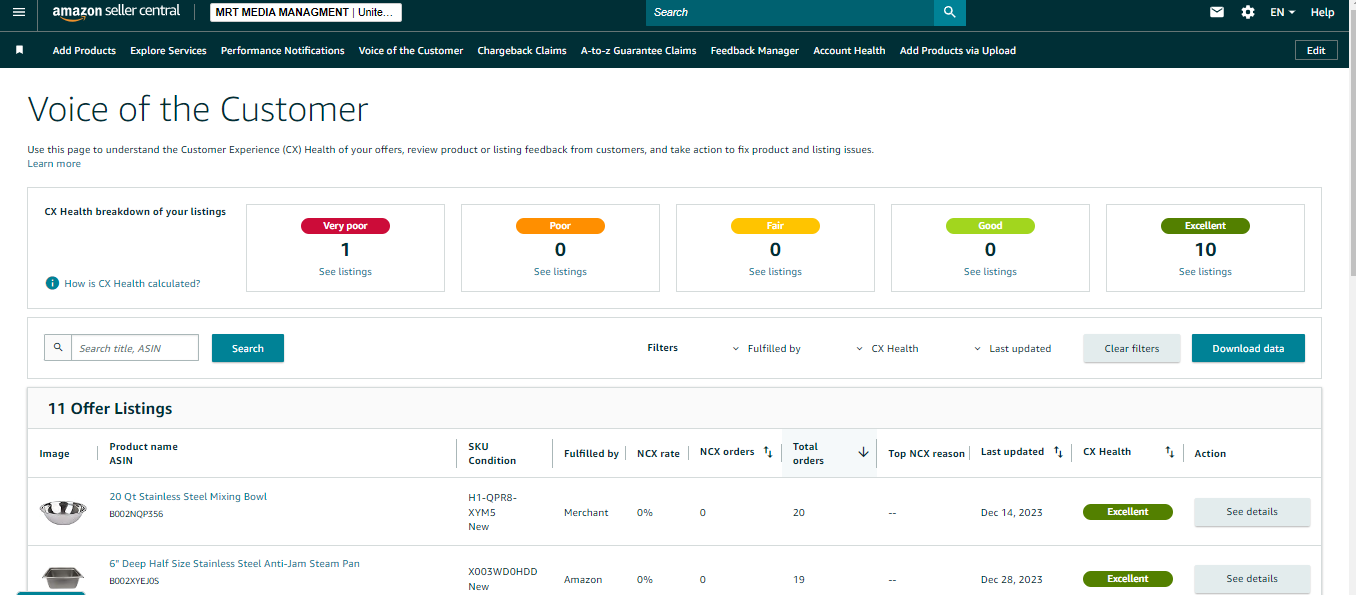Click the Amazon Seller Central logo
1356x595 pixels.
[116, 12]
